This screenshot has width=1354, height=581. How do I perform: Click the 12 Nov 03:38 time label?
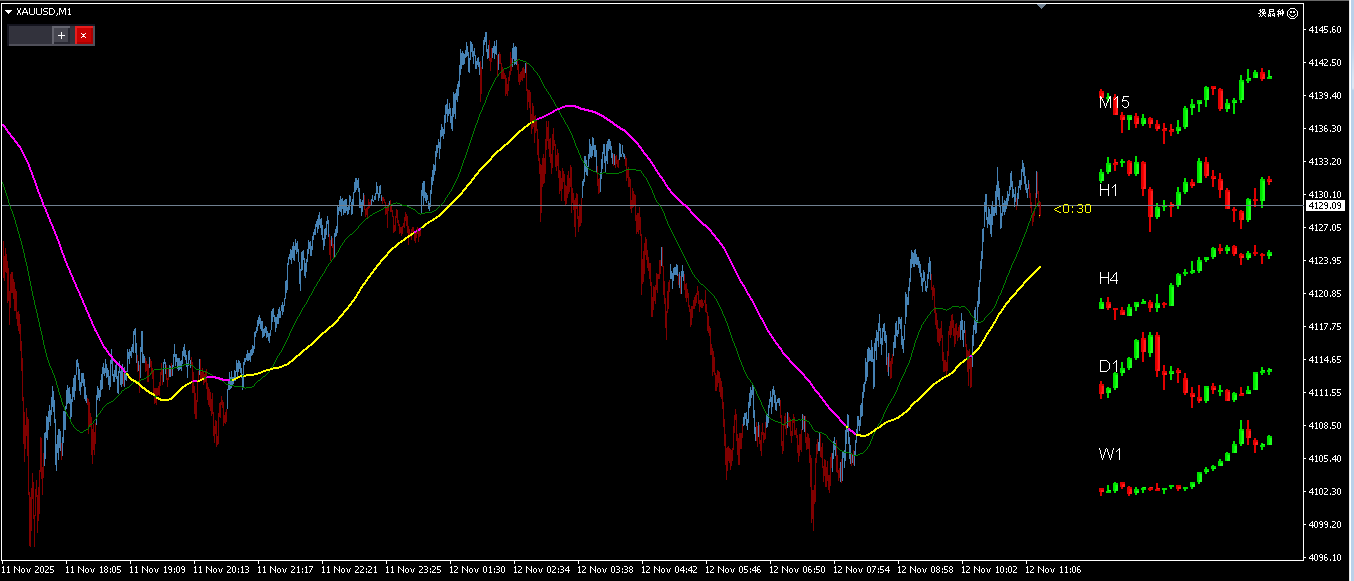click(x=605, y=569)
